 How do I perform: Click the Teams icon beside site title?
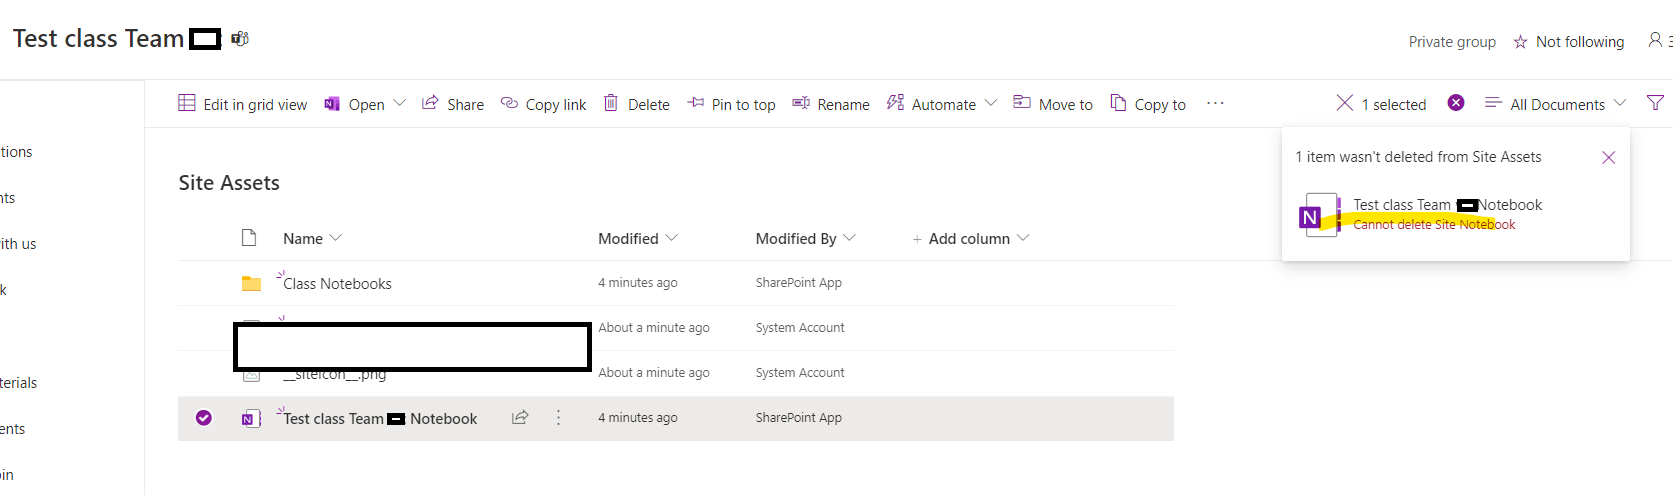point(240,39)
